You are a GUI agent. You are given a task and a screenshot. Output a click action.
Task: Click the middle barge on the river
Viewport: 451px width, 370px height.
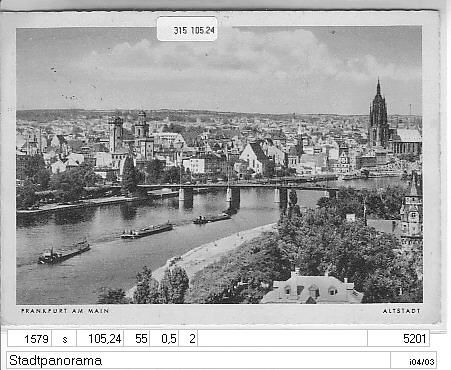click(x=147, y=230)
